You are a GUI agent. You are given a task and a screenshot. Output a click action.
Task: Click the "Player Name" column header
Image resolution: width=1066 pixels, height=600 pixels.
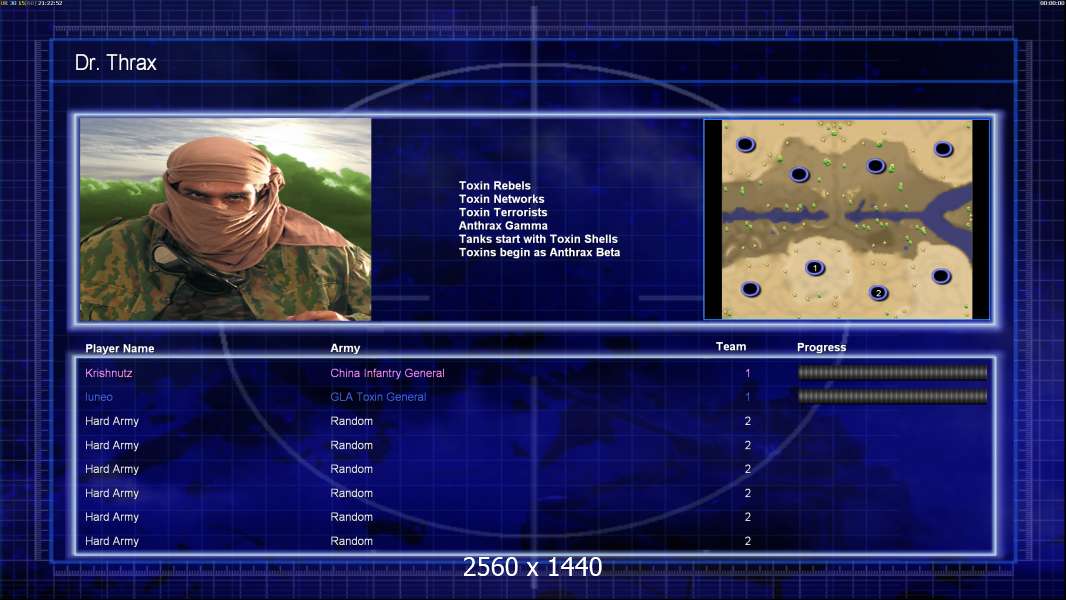pyautogui.click(x=120, y=348)
